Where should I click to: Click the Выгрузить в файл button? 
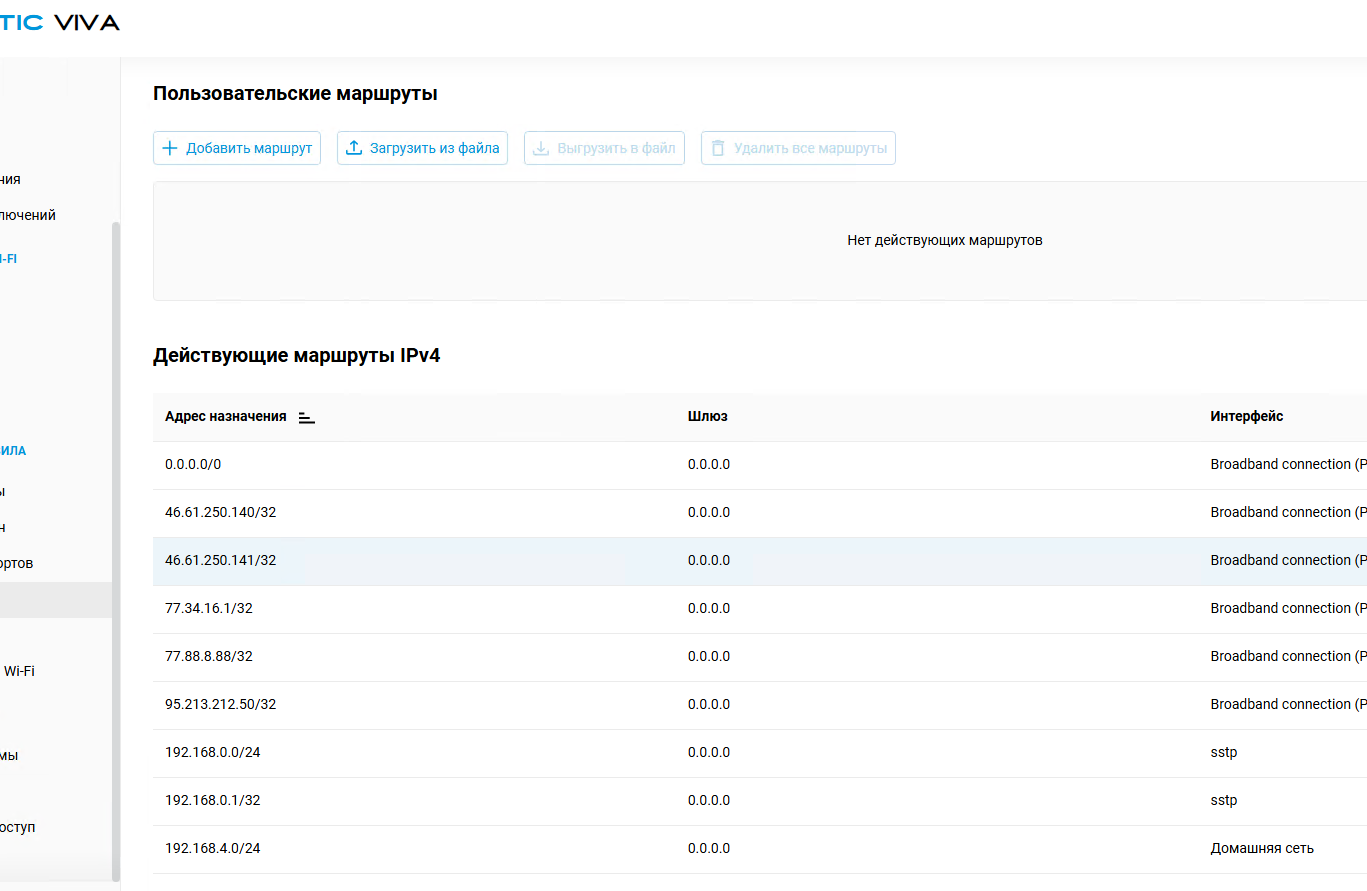(x=604, y=148)
